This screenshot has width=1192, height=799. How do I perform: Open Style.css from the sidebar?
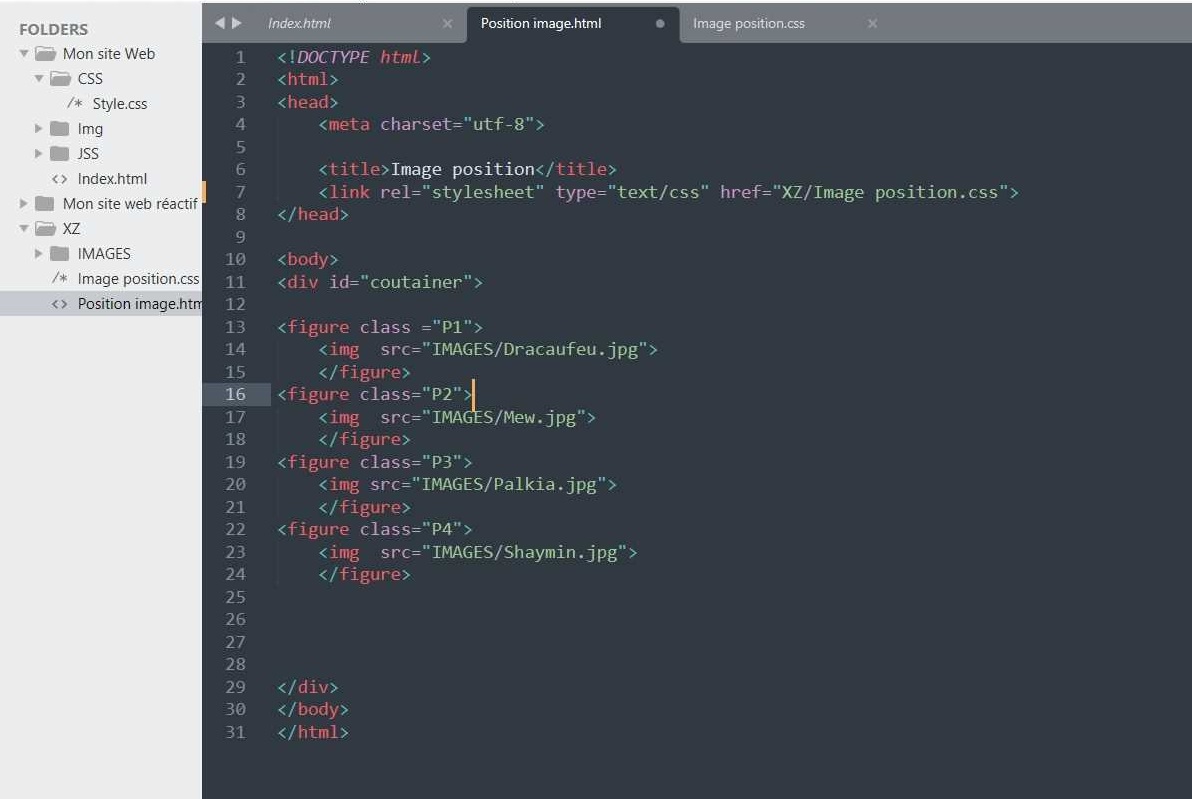[120, 104]
